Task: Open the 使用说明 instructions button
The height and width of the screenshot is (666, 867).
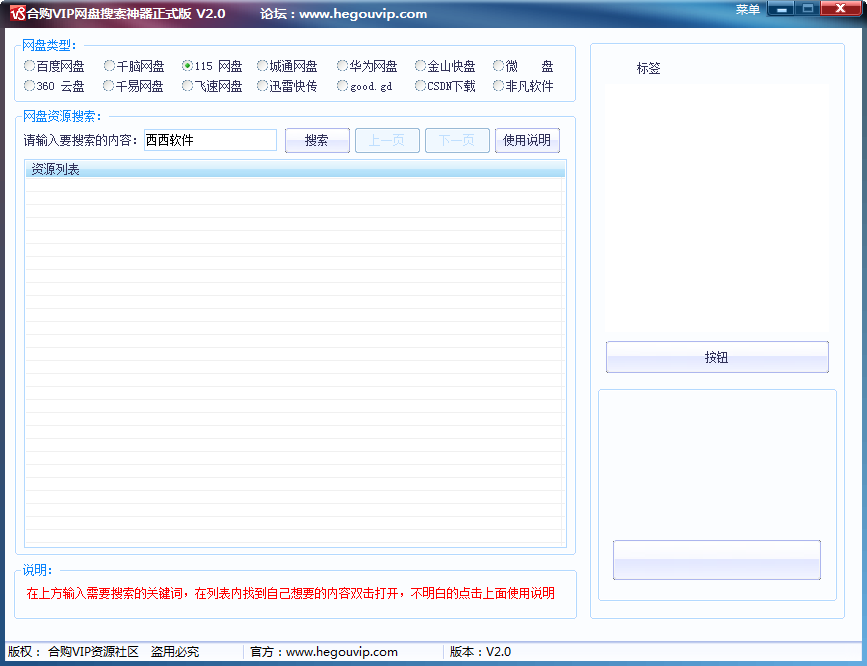Action: pyautogui.click(x=527, y=141)
